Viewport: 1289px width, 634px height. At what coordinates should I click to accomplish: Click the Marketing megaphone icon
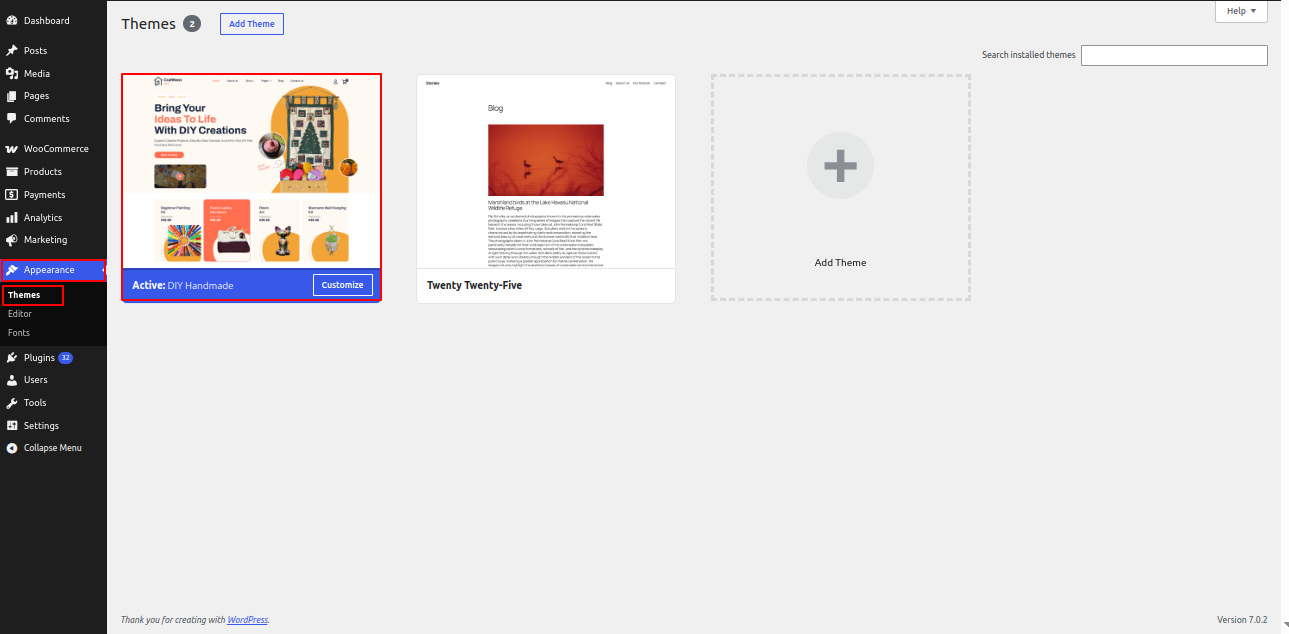12,240
